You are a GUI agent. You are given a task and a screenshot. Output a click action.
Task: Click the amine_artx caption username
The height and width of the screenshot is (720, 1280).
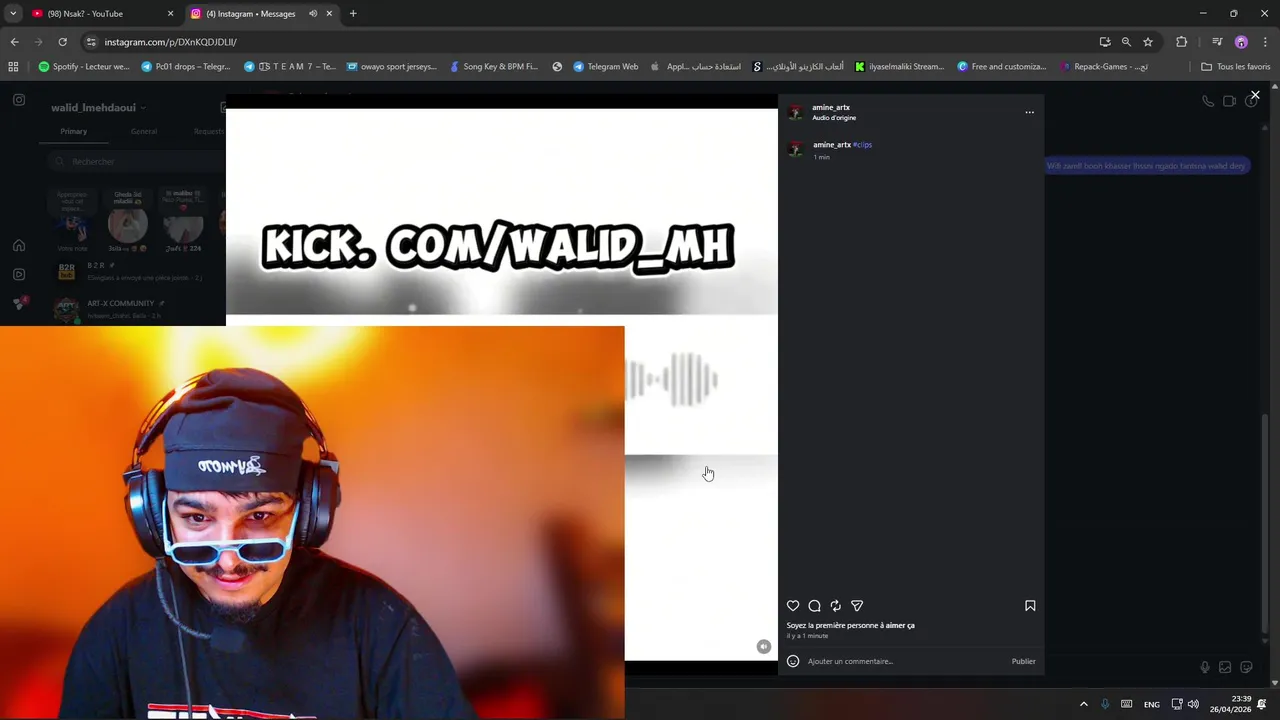tap(832, 145)
